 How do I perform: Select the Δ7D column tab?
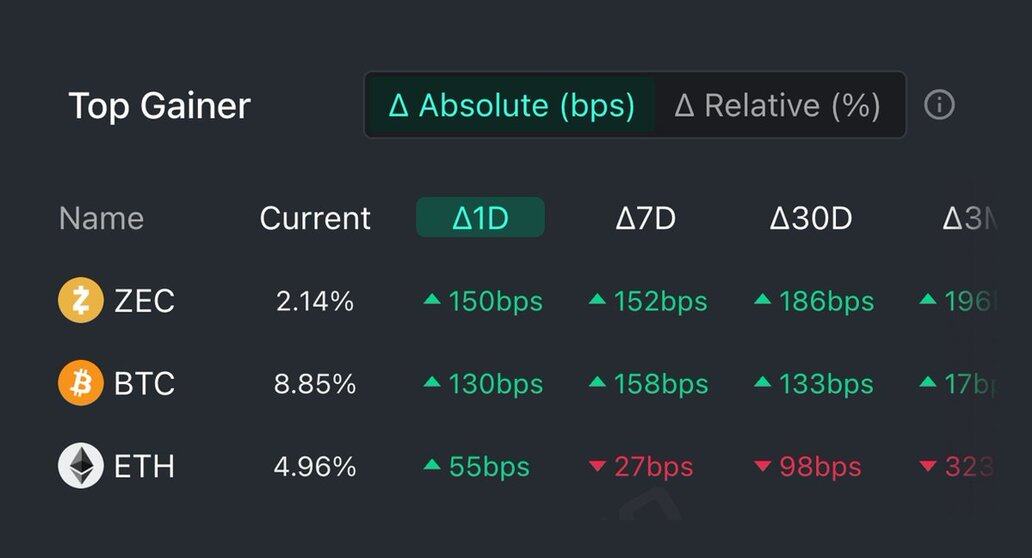click(x=645, y=218)
